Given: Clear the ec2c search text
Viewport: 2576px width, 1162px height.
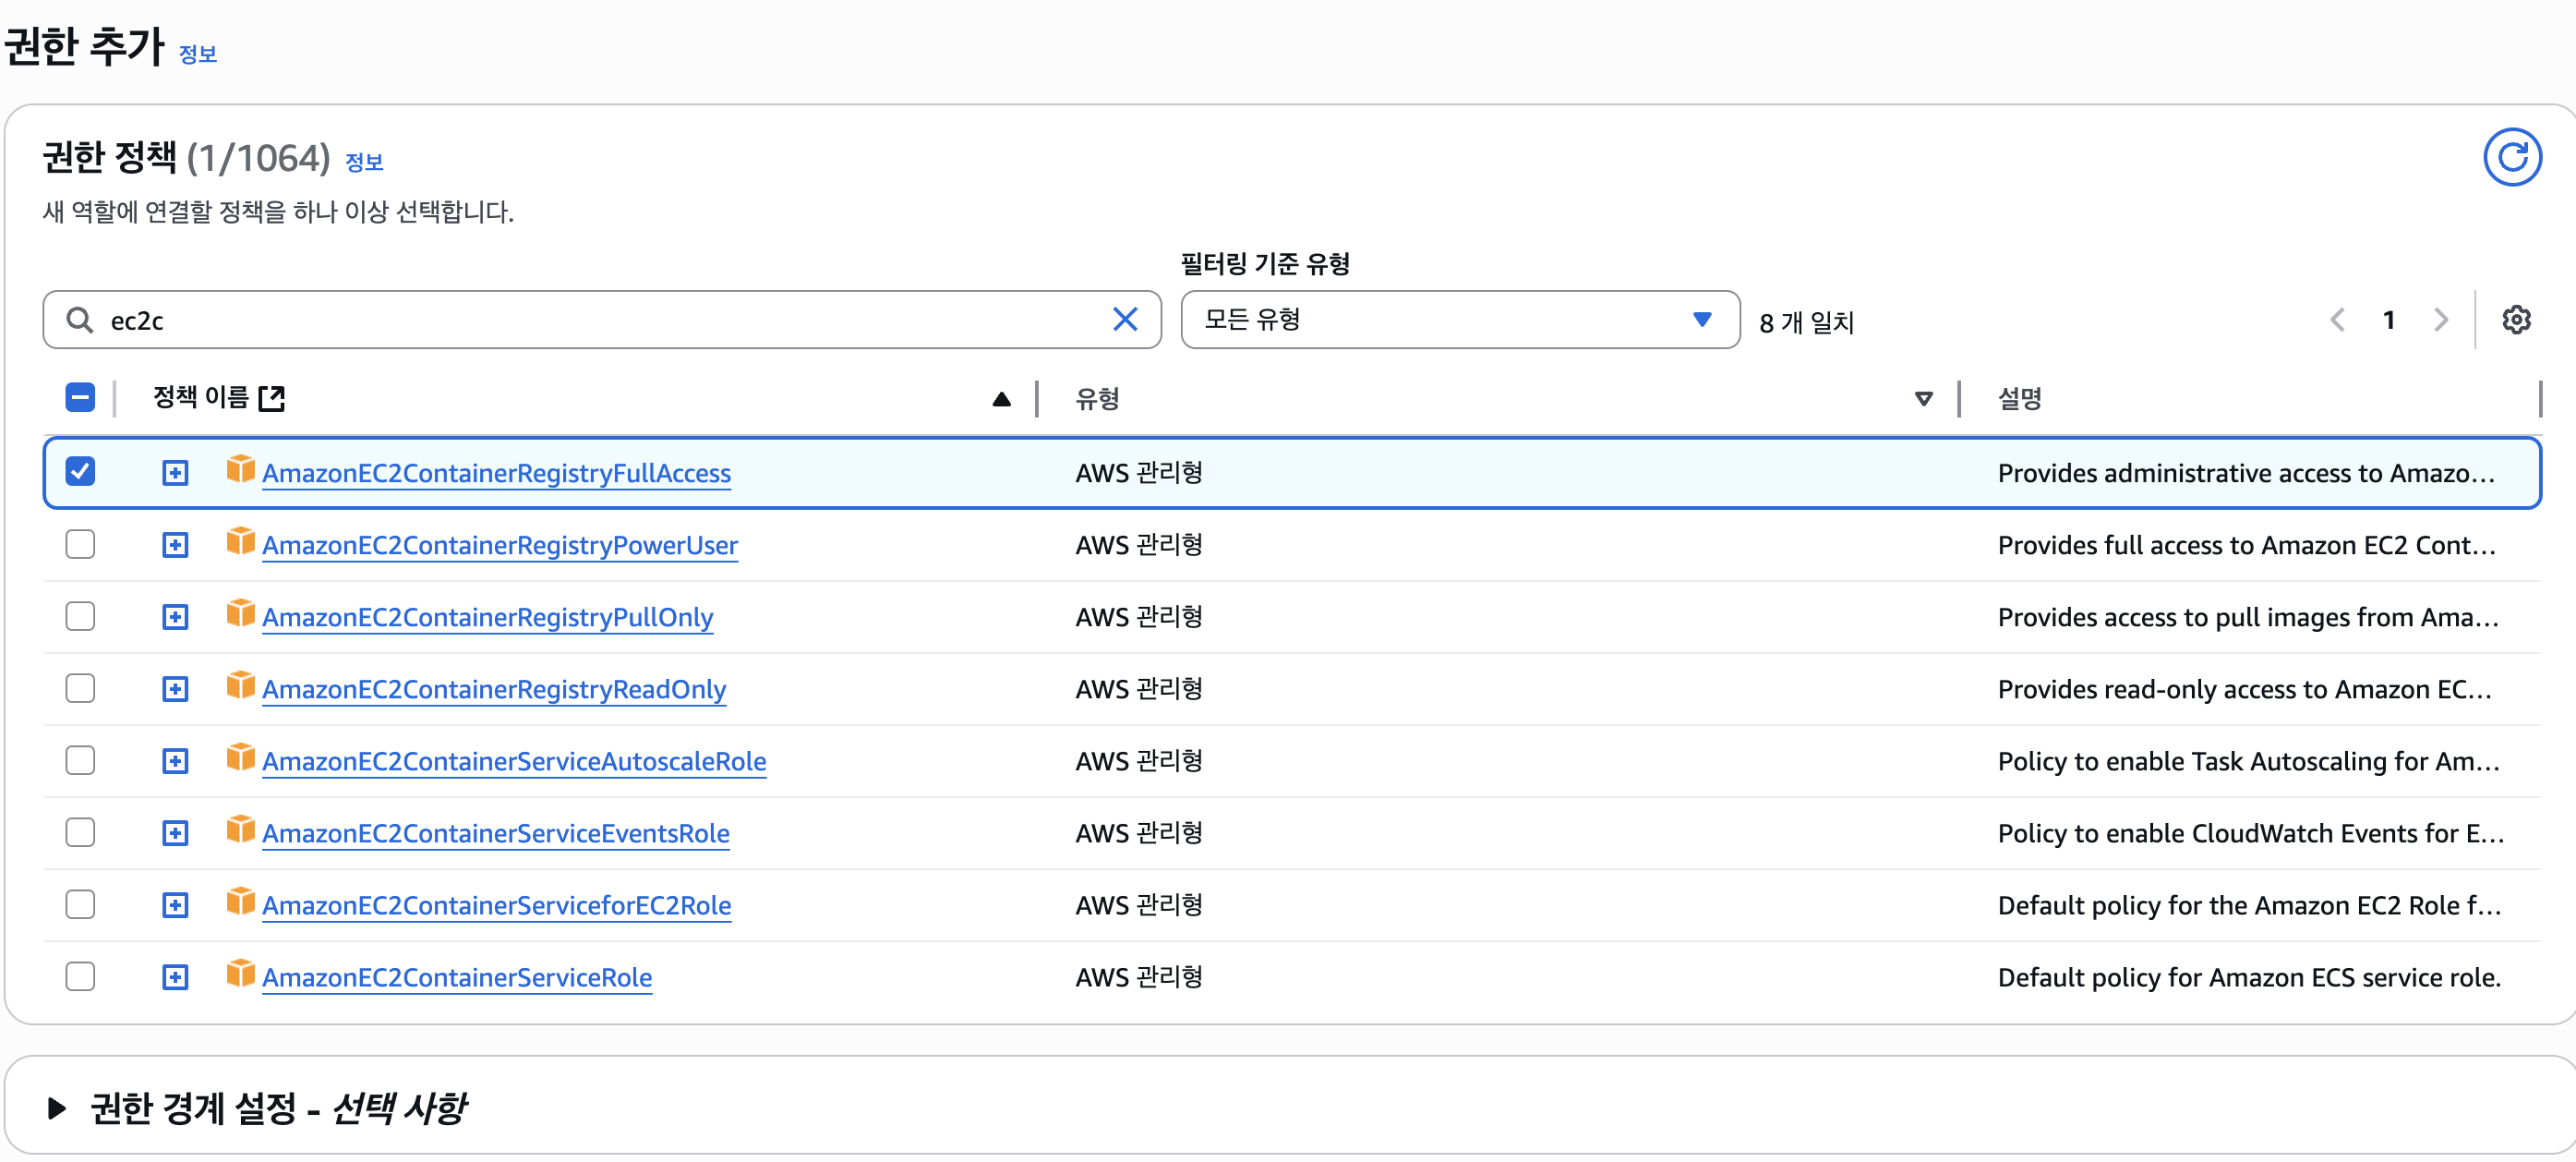Looking at the screenshot, I should (x=1124, y=320).
